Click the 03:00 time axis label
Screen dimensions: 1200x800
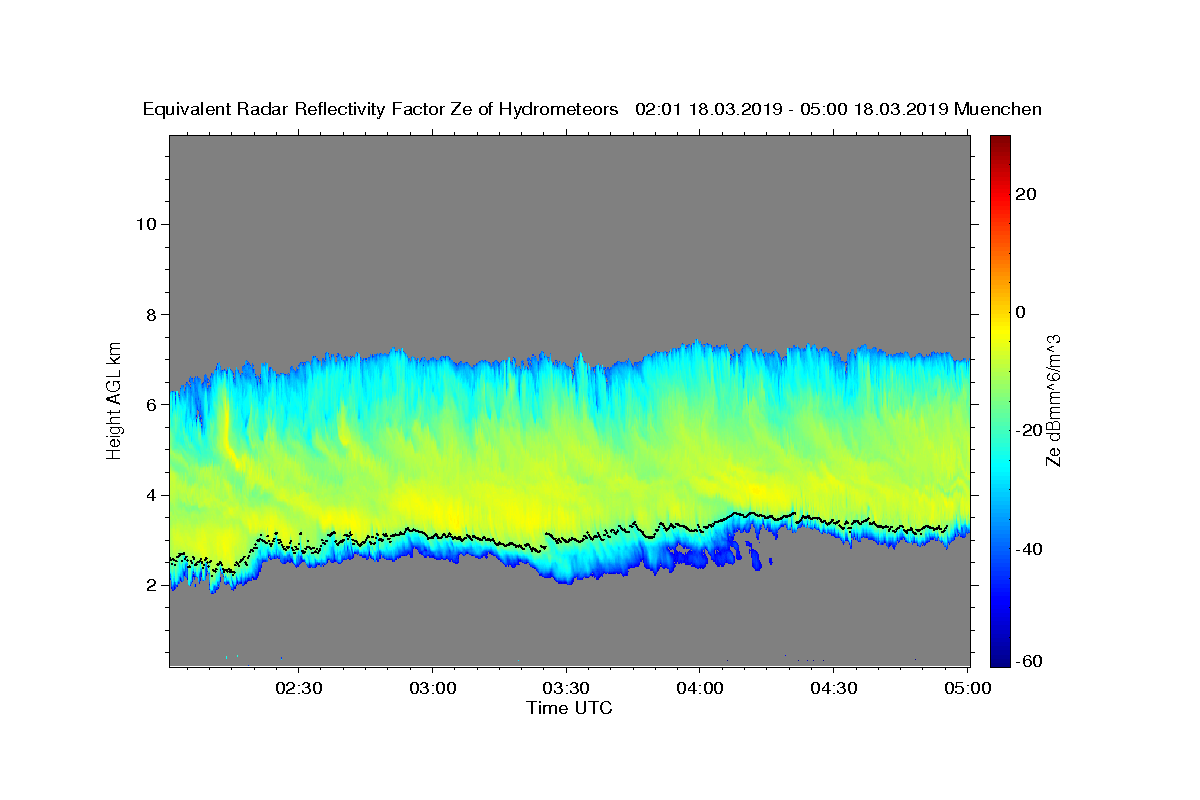[x=433, y=689]
